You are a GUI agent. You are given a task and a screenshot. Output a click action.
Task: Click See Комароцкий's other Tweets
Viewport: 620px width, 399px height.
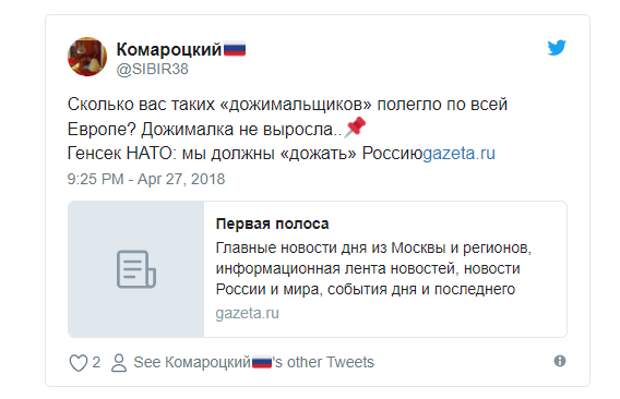[253, 362]
